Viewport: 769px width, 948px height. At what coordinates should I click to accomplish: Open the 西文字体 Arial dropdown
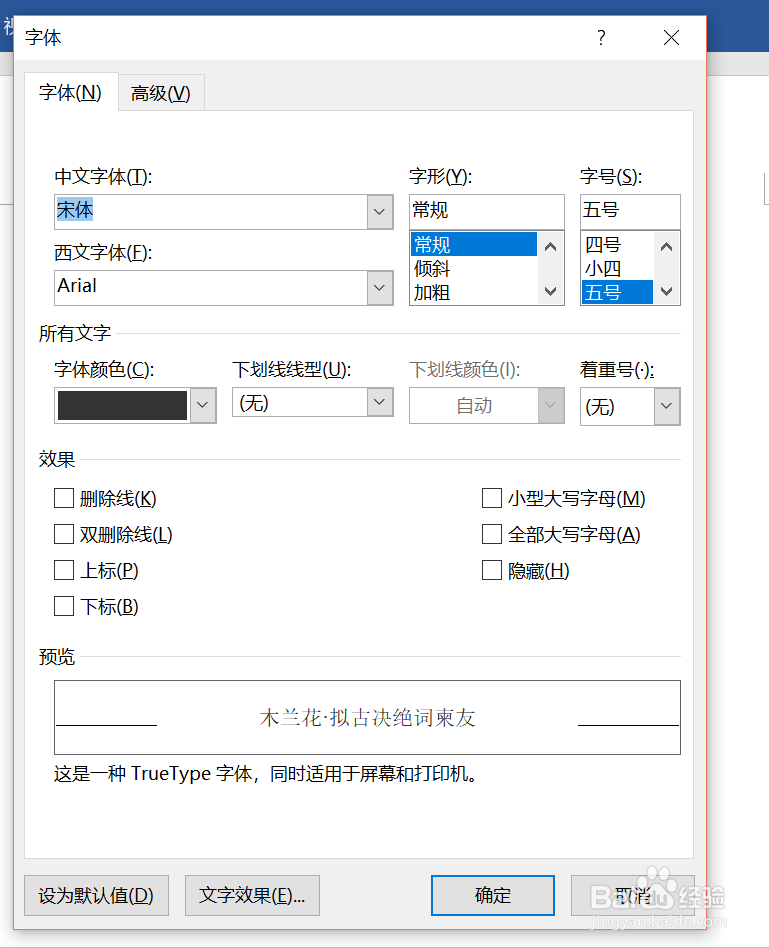tap(379, 287)
